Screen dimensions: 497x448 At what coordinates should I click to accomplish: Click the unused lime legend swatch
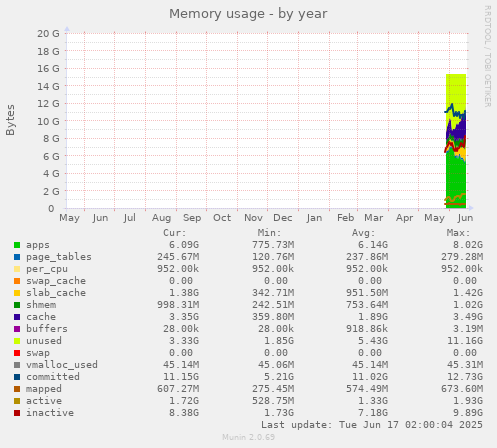tap(17, 341)
